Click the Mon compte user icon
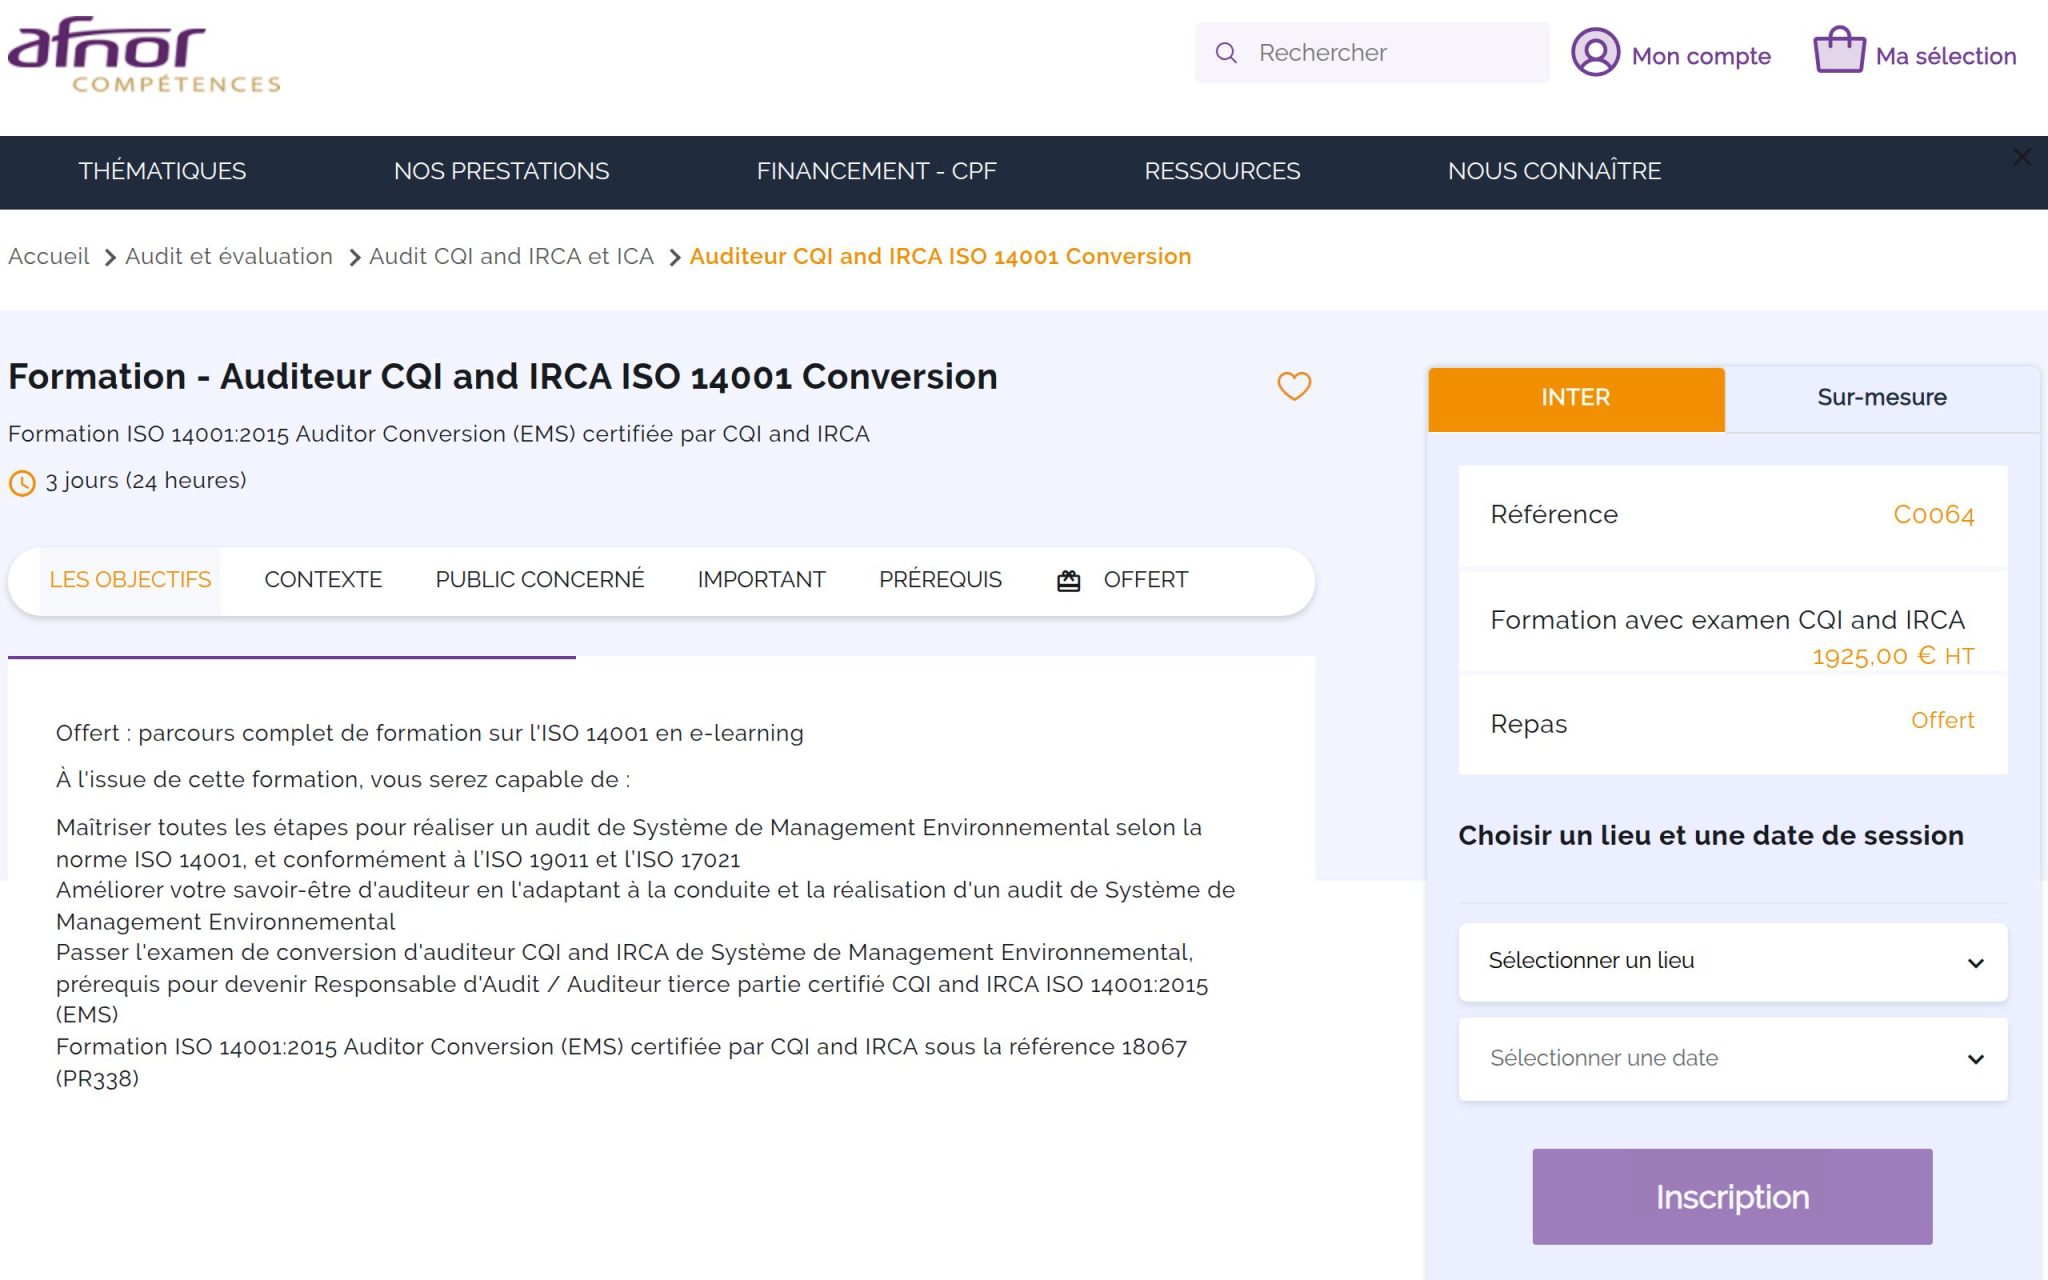 click(1595, 52)
